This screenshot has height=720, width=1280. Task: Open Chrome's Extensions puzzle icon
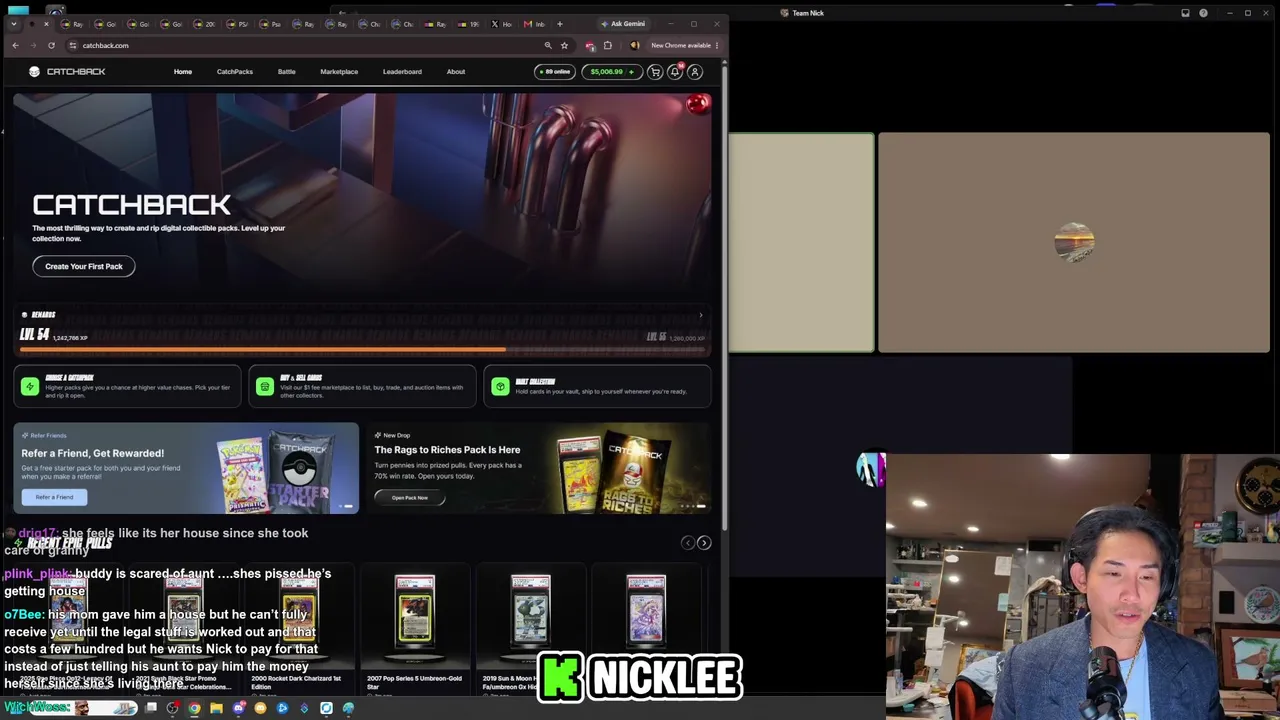tap(607, 45)
